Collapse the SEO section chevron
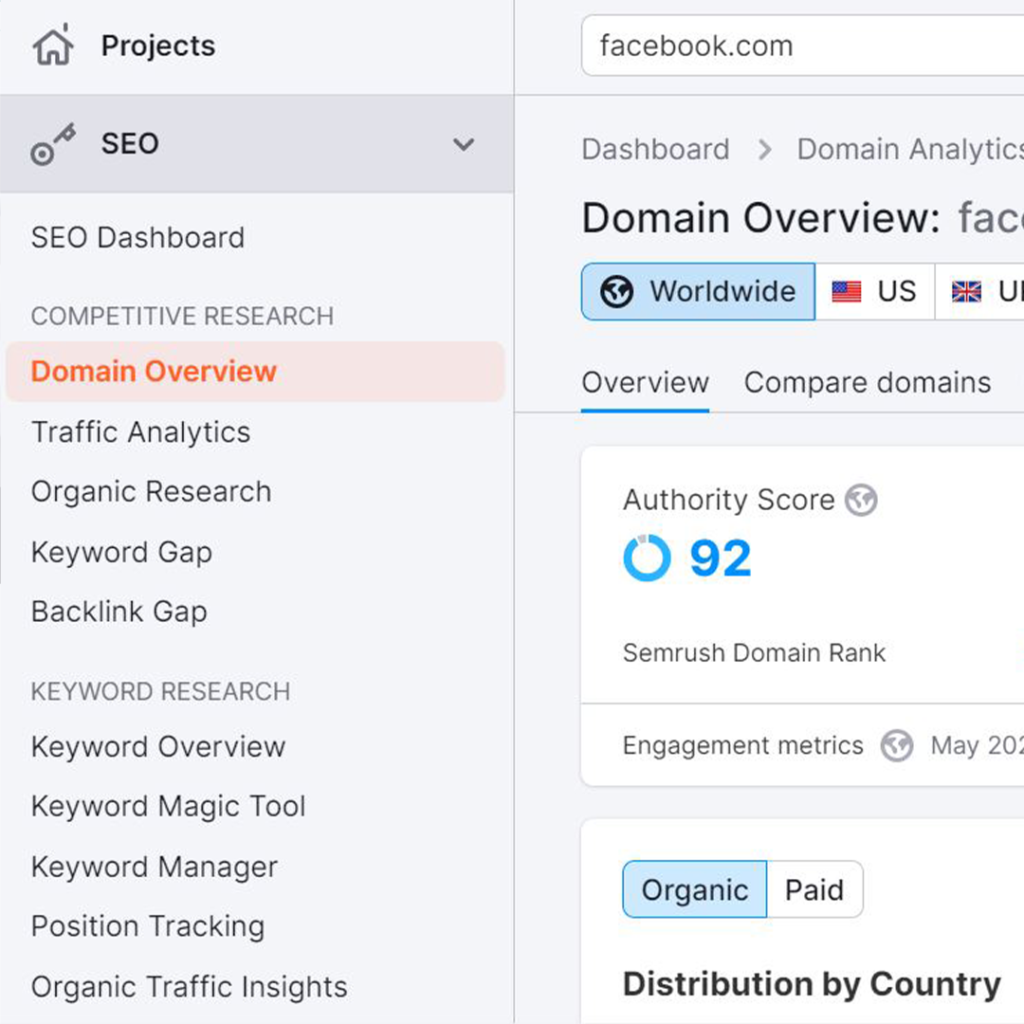 (x=464, y=144)
